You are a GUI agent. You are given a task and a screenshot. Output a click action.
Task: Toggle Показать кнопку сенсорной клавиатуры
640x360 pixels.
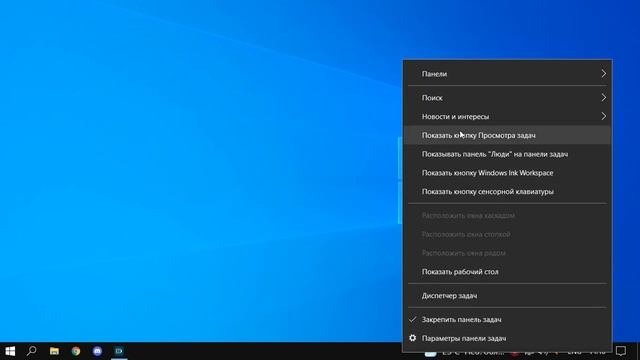tap(507, 192)
